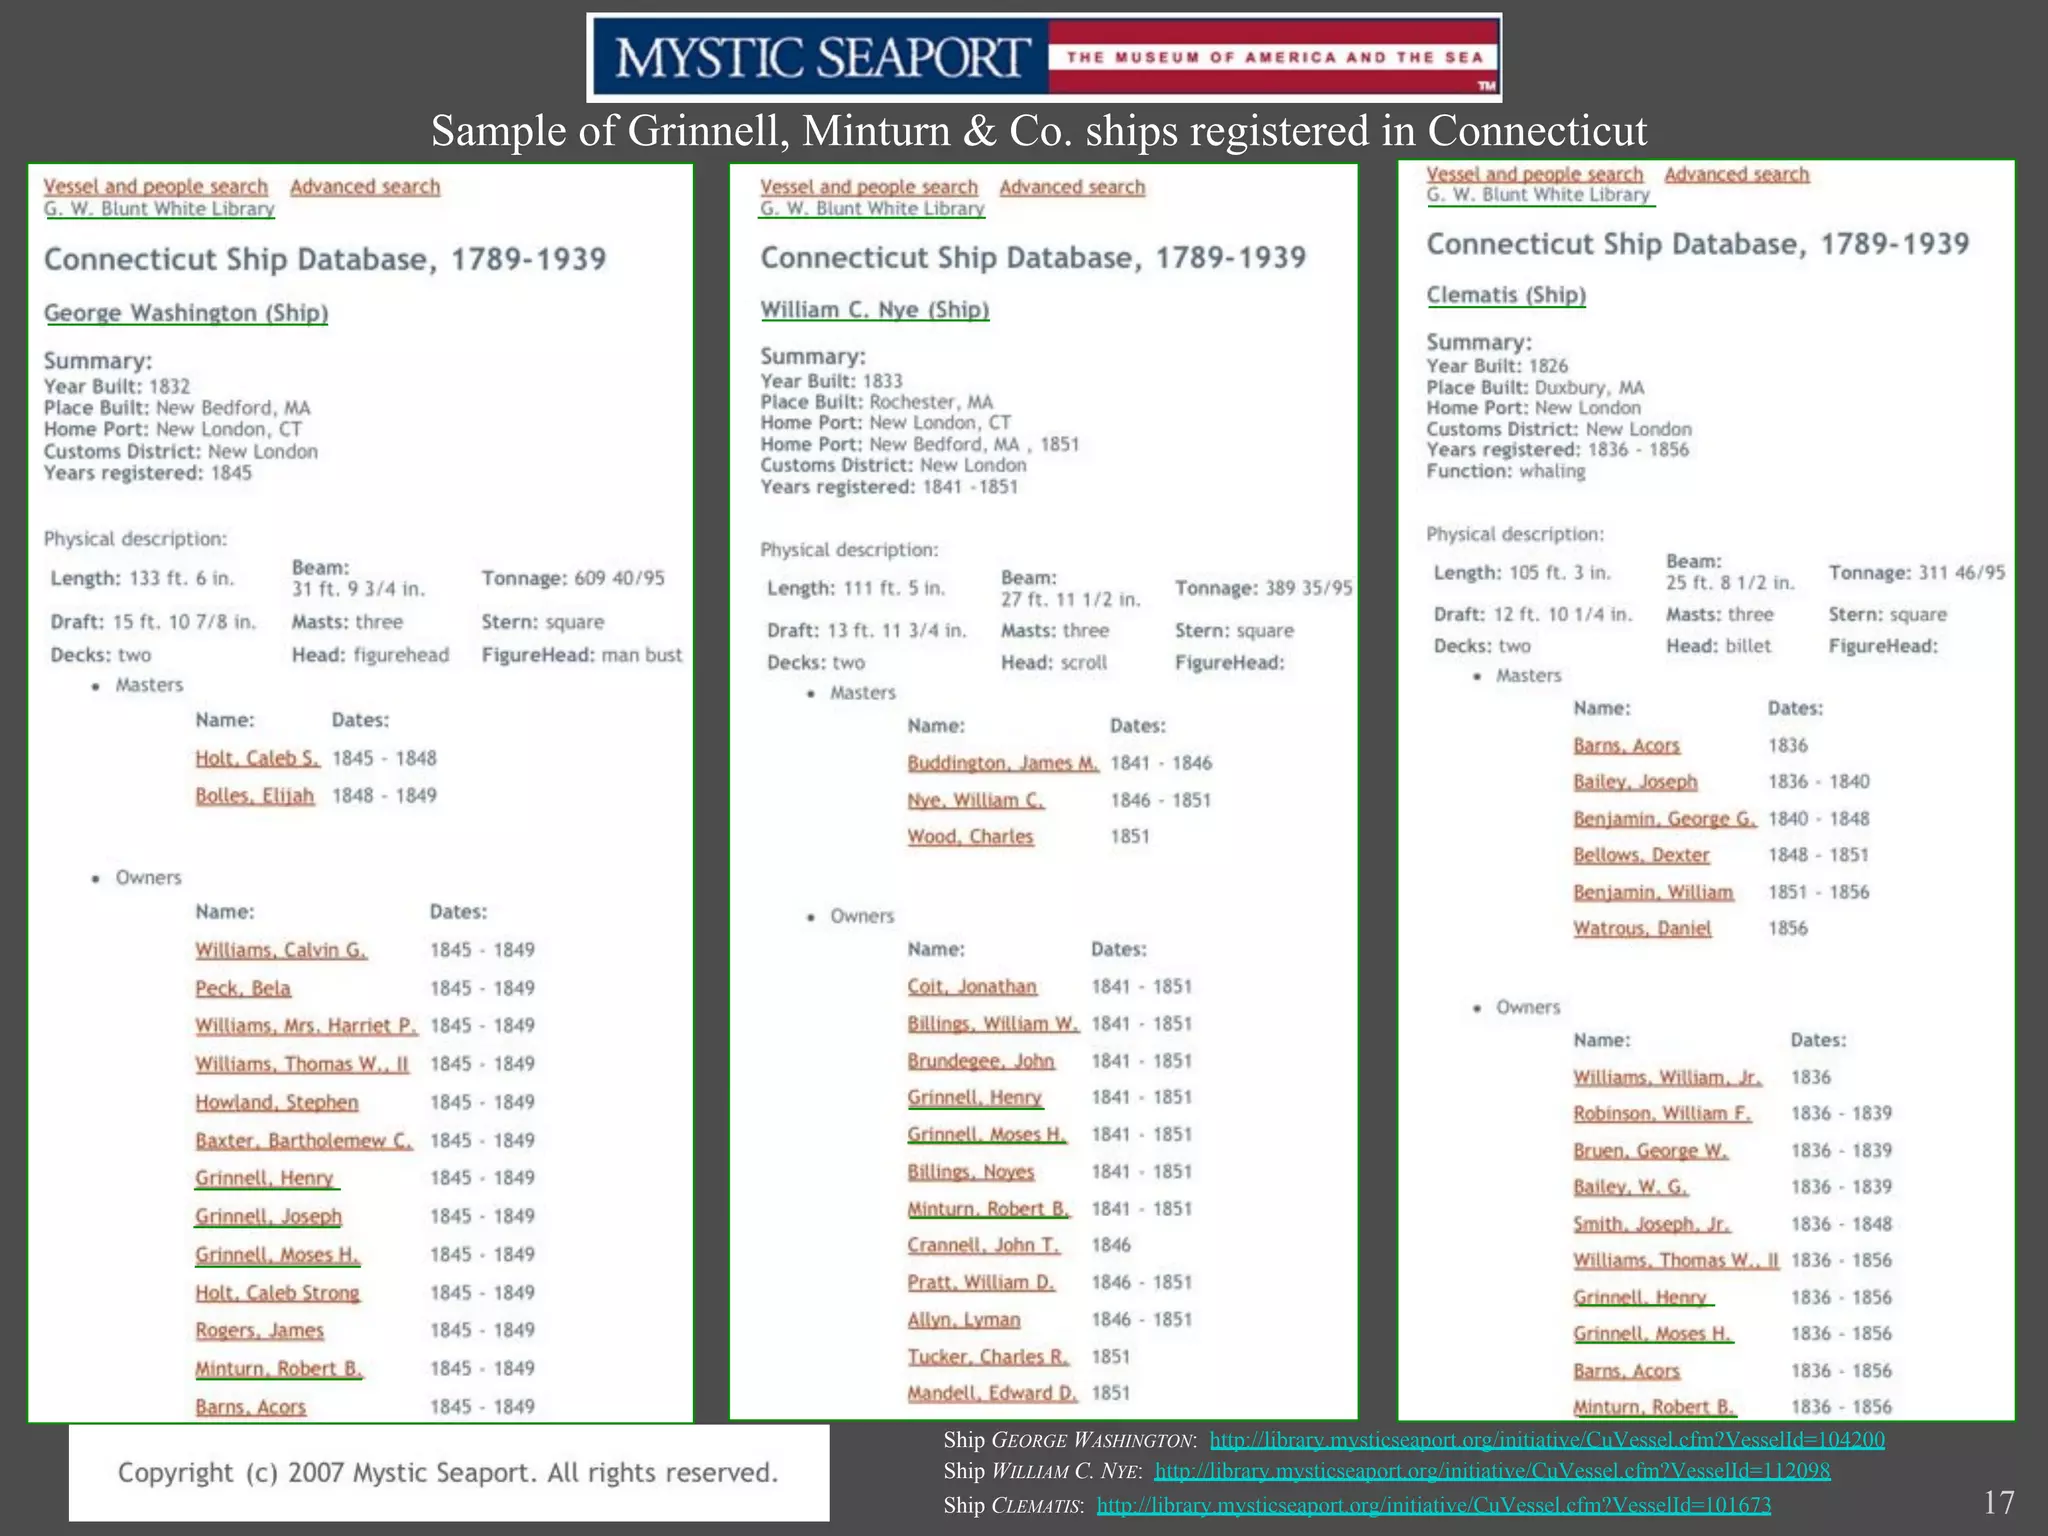Open 'Williams, Thomas W., II' in George Washington panel
The image size is (2048, 1536).
302,1064
